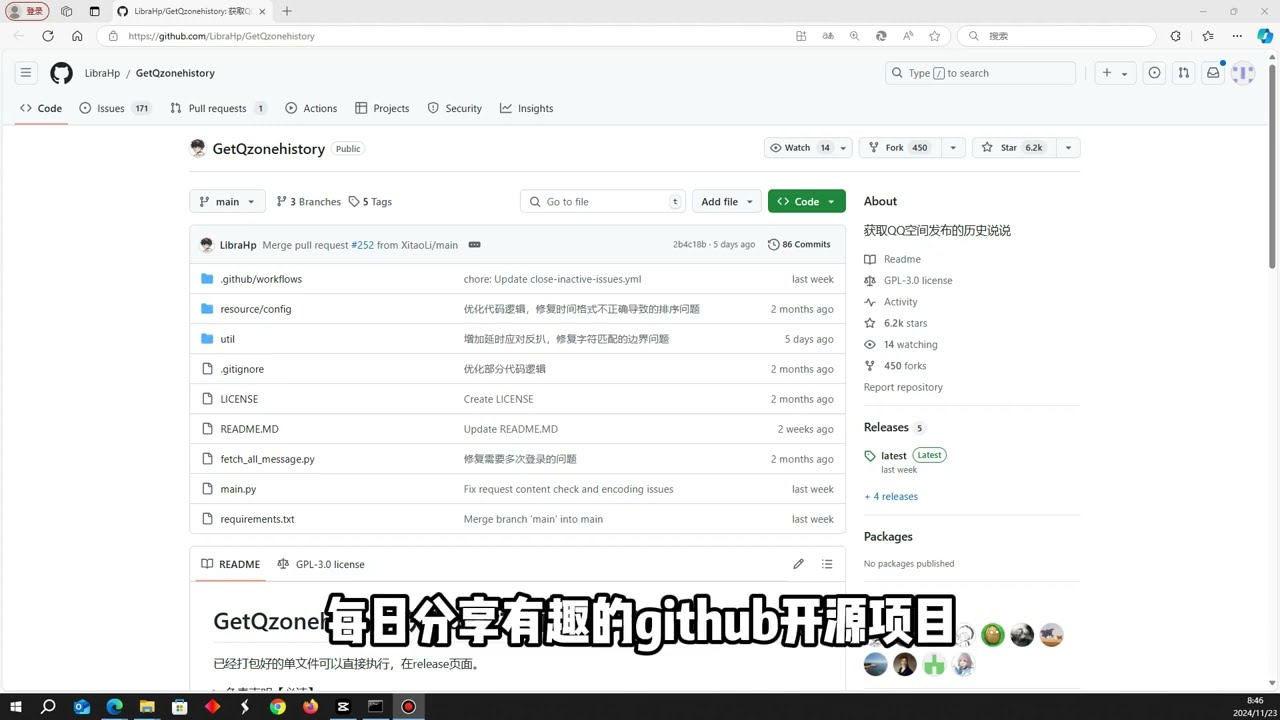Open browser extensions icon

click(1176, 36)
